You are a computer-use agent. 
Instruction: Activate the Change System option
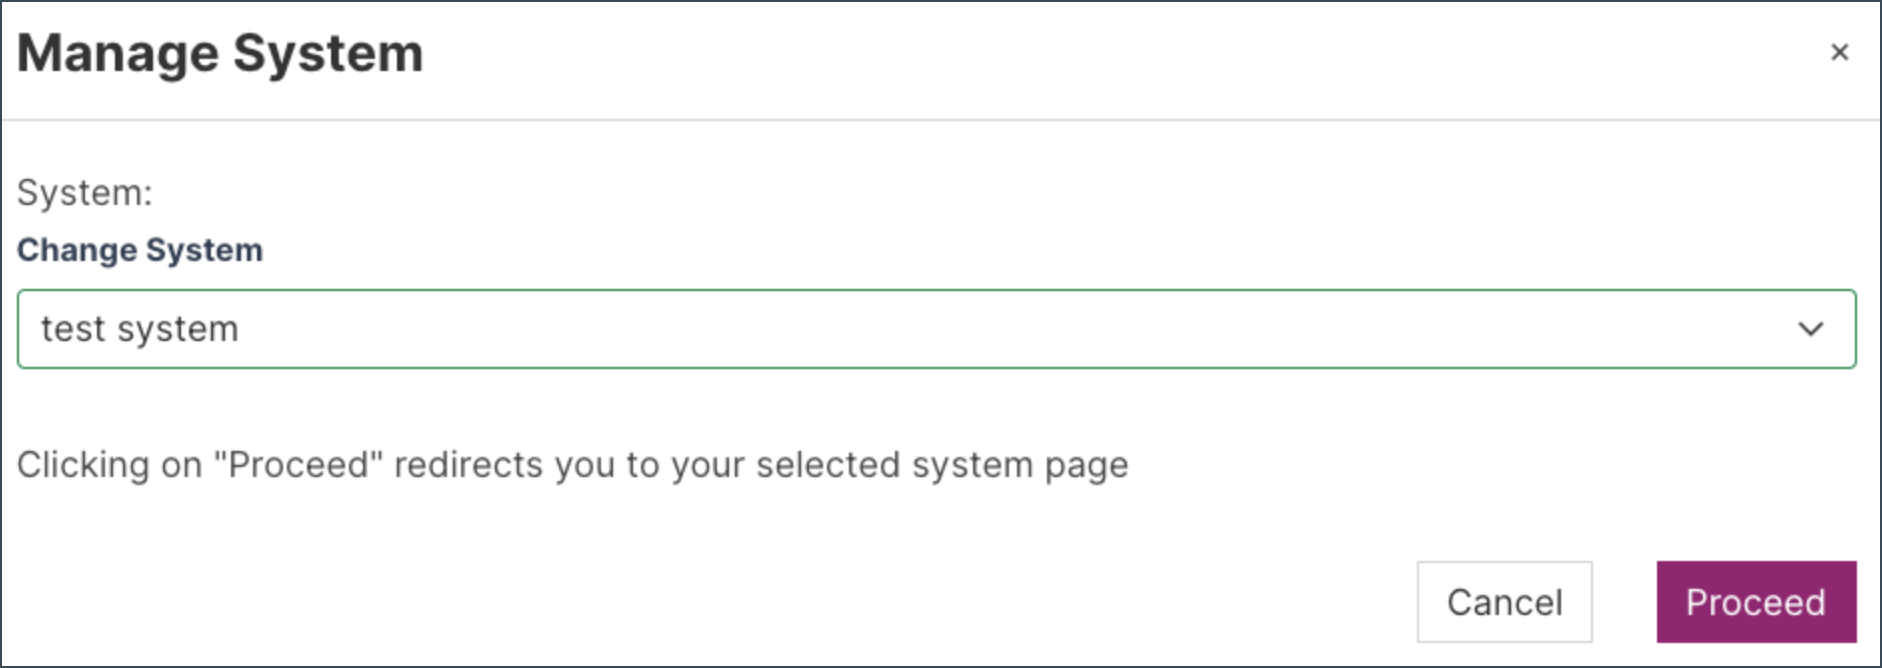point(139,250)
